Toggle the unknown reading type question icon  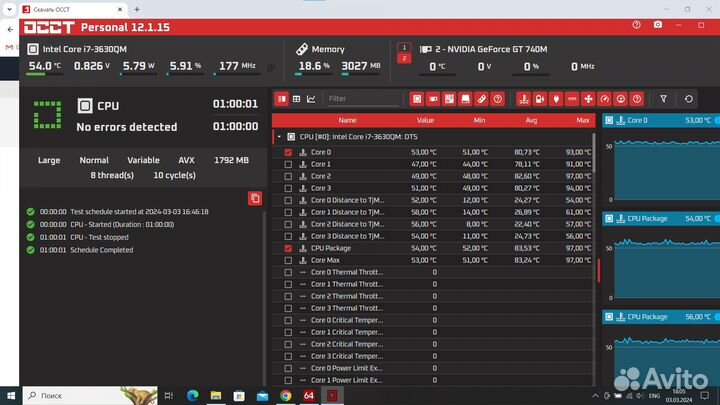(x=636, y=99)
